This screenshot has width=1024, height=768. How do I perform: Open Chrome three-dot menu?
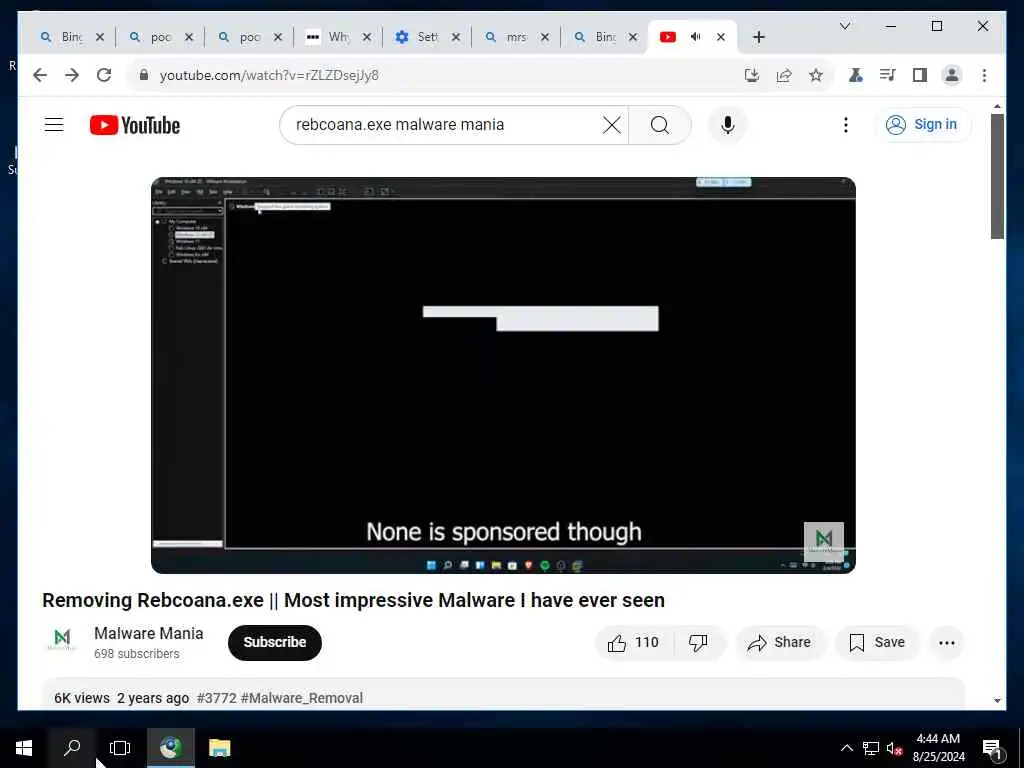[x=984, y=75]
